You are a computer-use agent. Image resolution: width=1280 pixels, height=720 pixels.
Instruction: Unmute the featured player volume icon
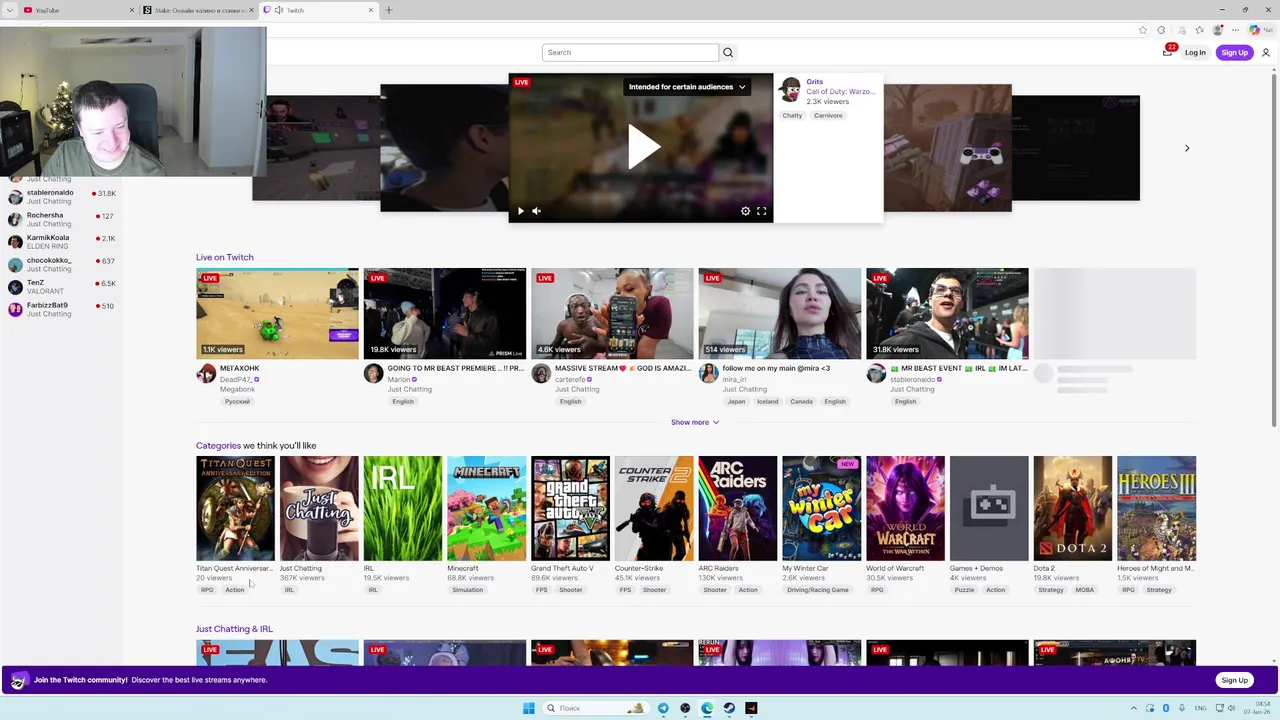coord(536,211)
